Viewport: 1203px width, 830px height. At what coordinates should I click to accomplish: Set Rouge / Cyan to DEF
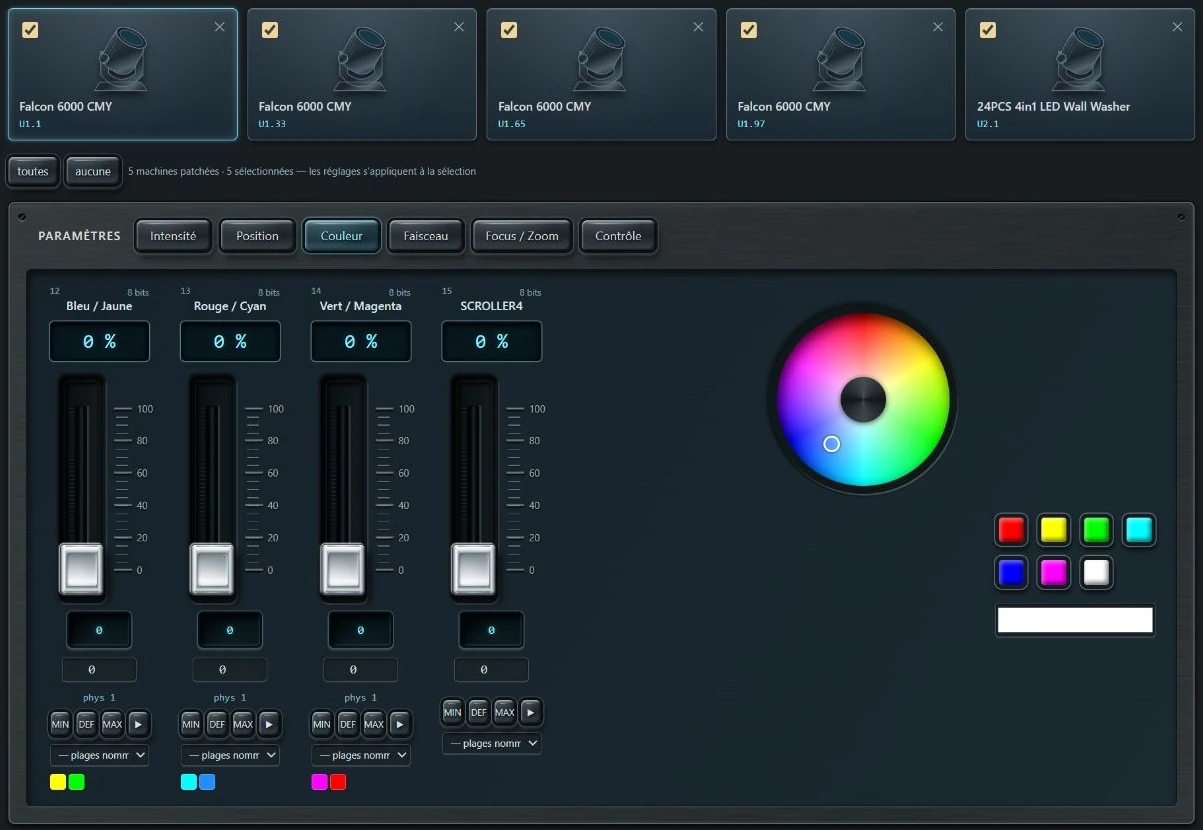(x=217, y=724)
